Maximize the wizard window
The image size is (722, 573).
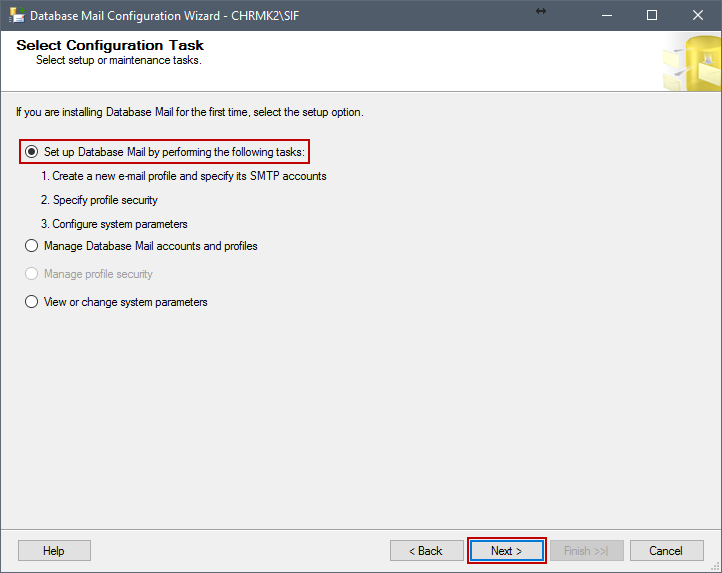[652, 15]
